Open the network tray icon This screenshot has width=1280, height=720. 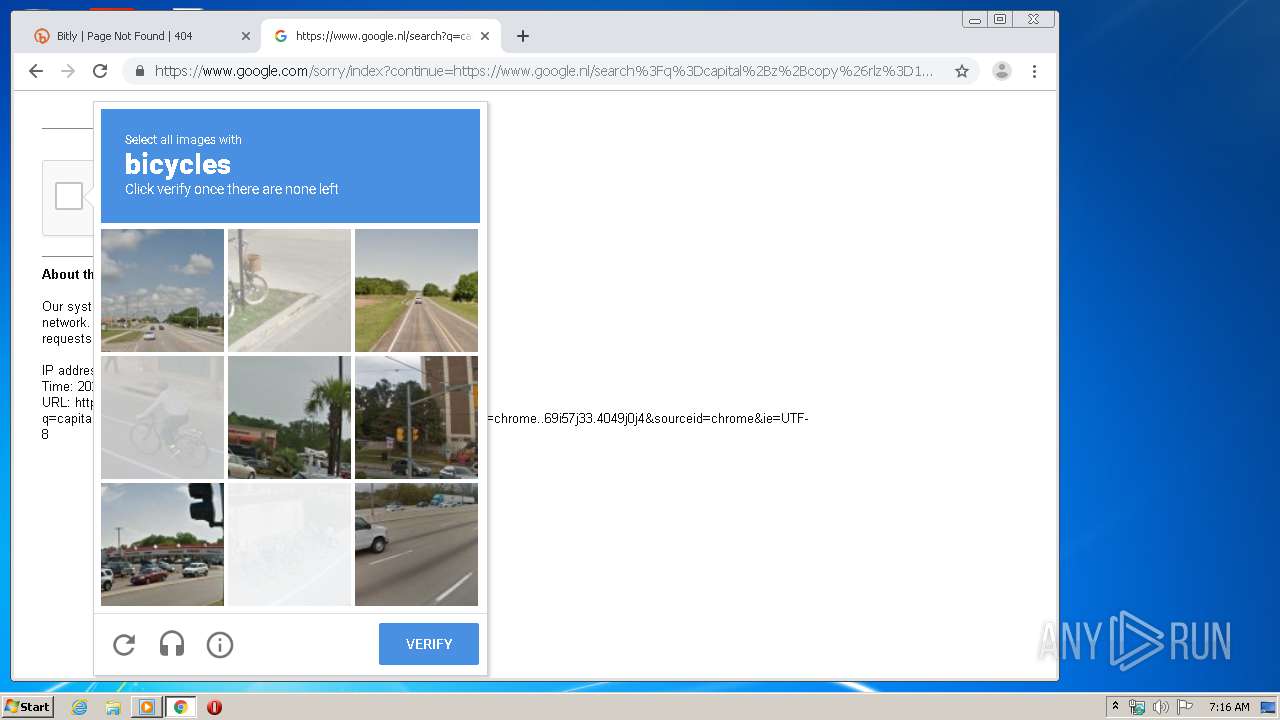(1137, 707)
